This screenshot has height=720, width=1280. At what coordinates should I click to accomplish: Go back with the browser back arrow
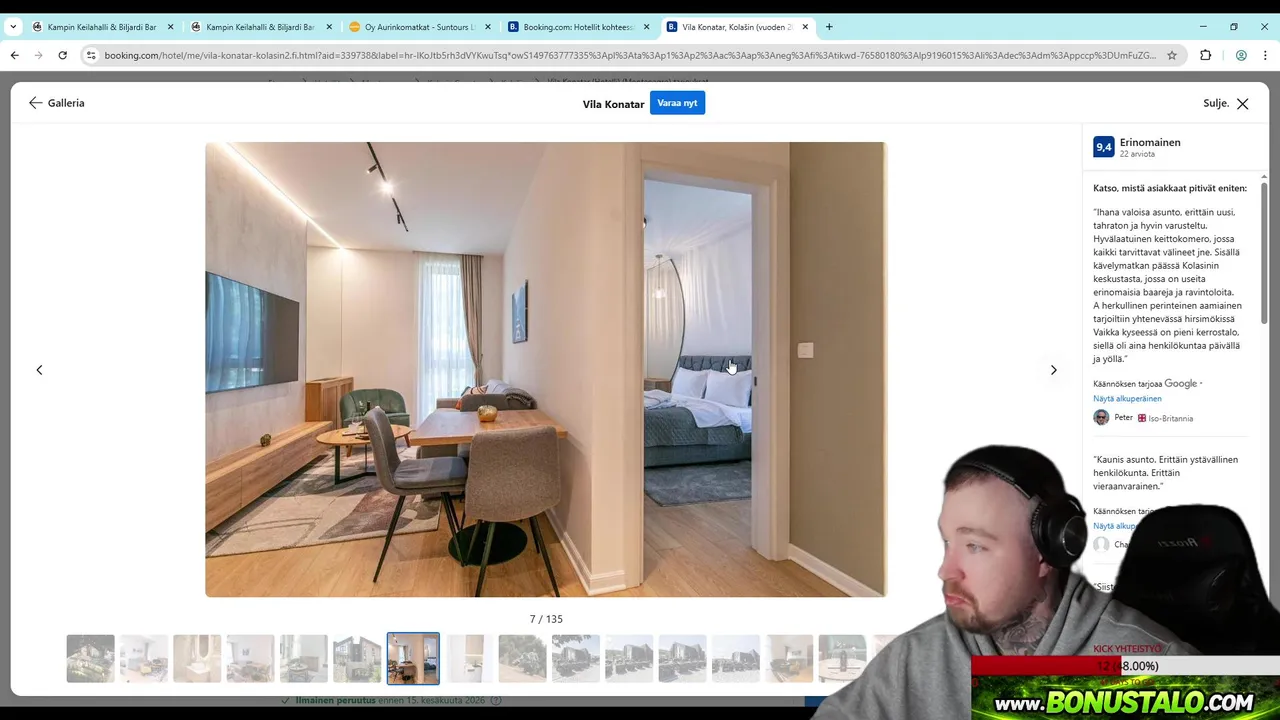[x=14, y=55]
